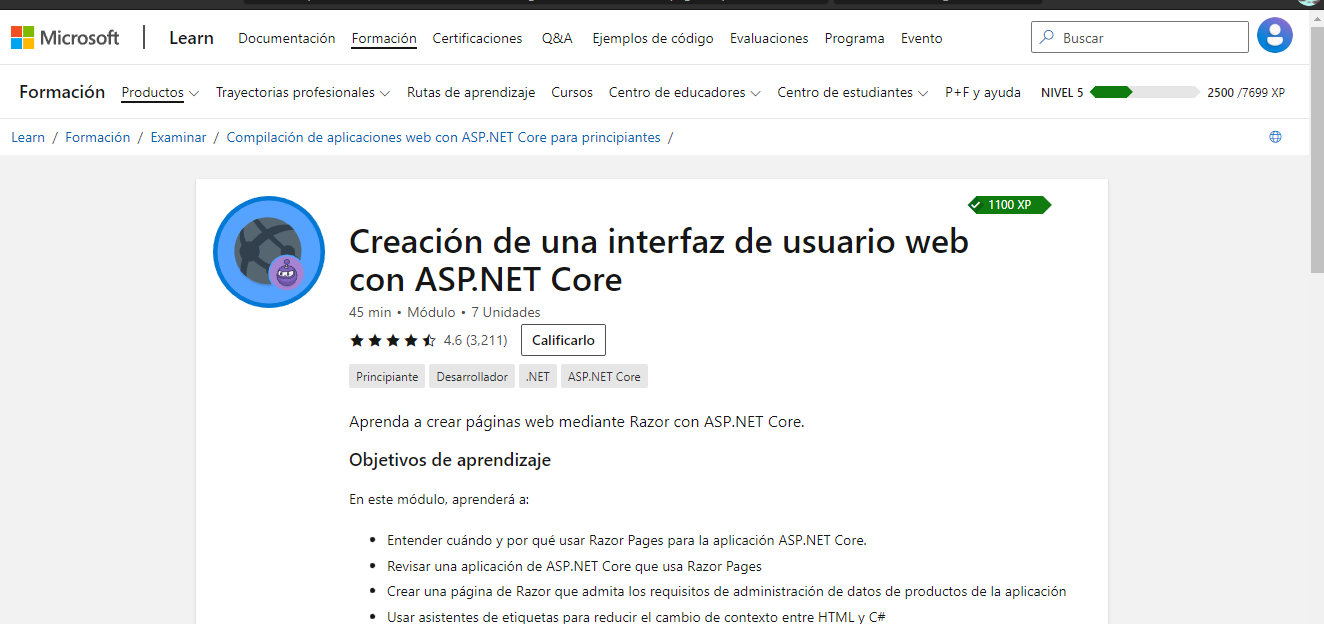This screenshot has width=1324, height=624.
Task: Open the Certificaciones menu item
Action: click(x=477, y=38)
